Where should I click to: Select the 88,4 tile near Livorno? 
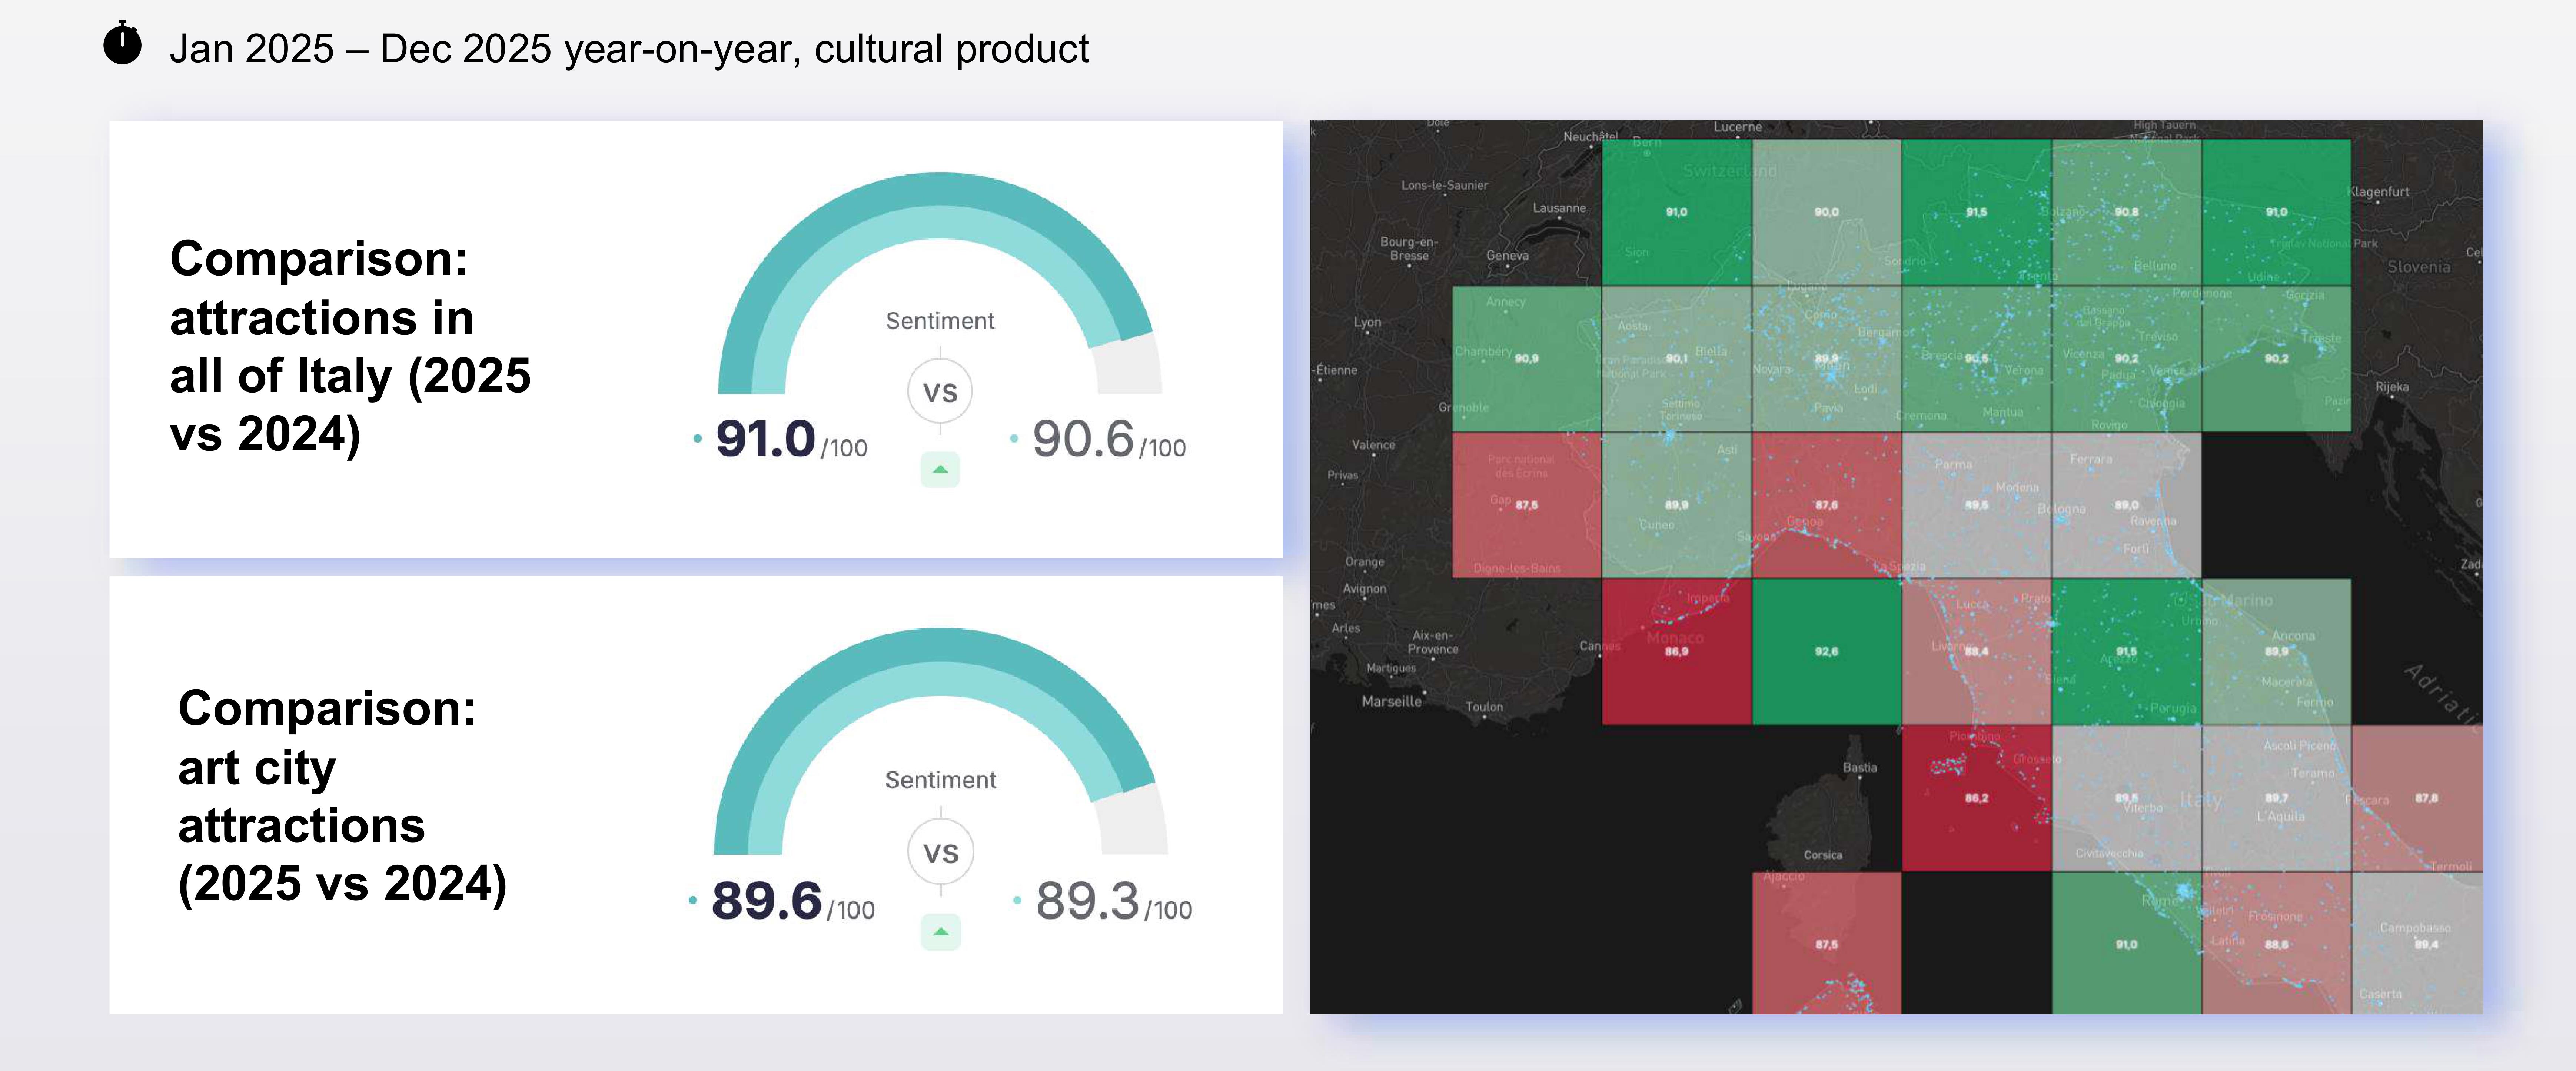click(1977, 652)
